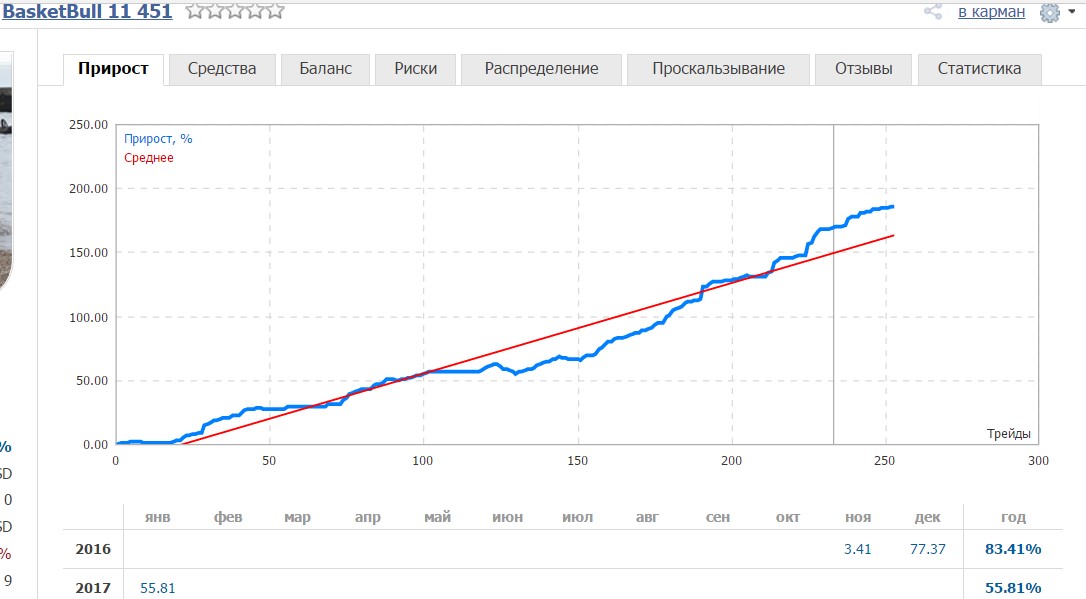1086x599 pixels.
Task: Open the settings gear icon
Action: pos(1049,13)
